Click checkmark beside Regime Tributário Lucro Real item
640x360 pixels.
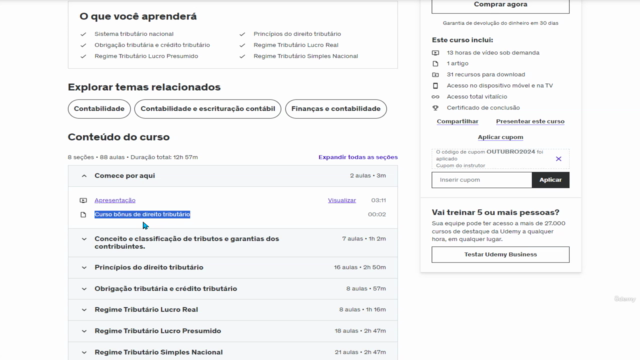click(242, 45)
